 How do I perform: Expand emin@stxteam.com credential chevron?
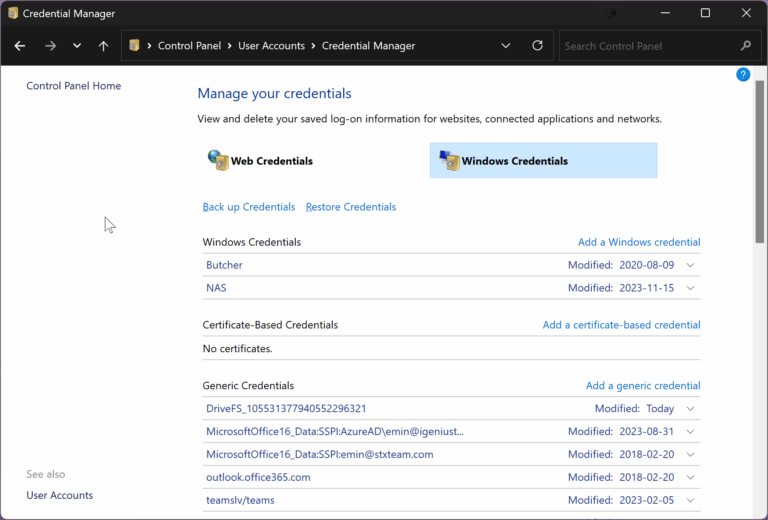(x=690, y=454)
